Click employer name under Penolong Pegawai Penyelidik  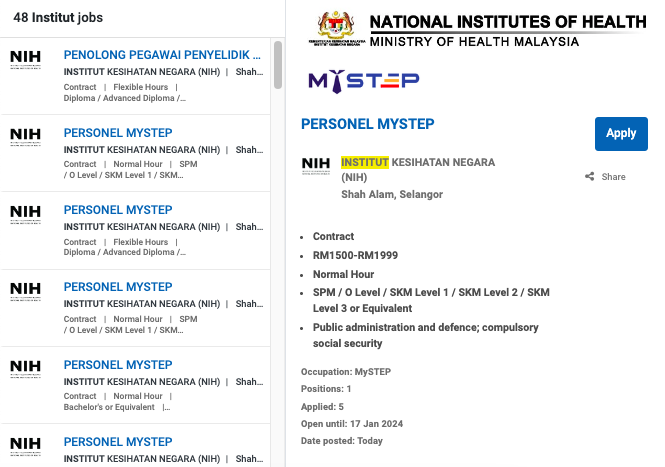141,72
